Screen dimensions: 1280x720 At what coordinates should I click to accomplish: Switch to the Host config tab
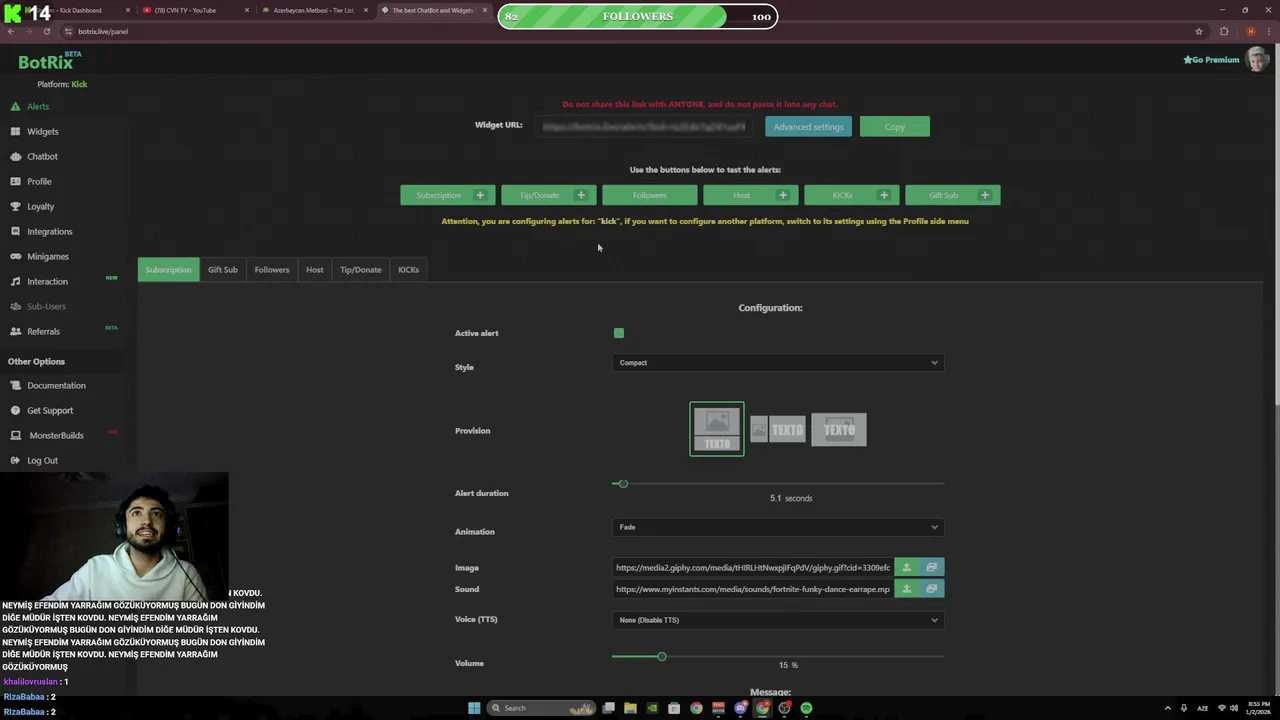[x=314, y=269]
